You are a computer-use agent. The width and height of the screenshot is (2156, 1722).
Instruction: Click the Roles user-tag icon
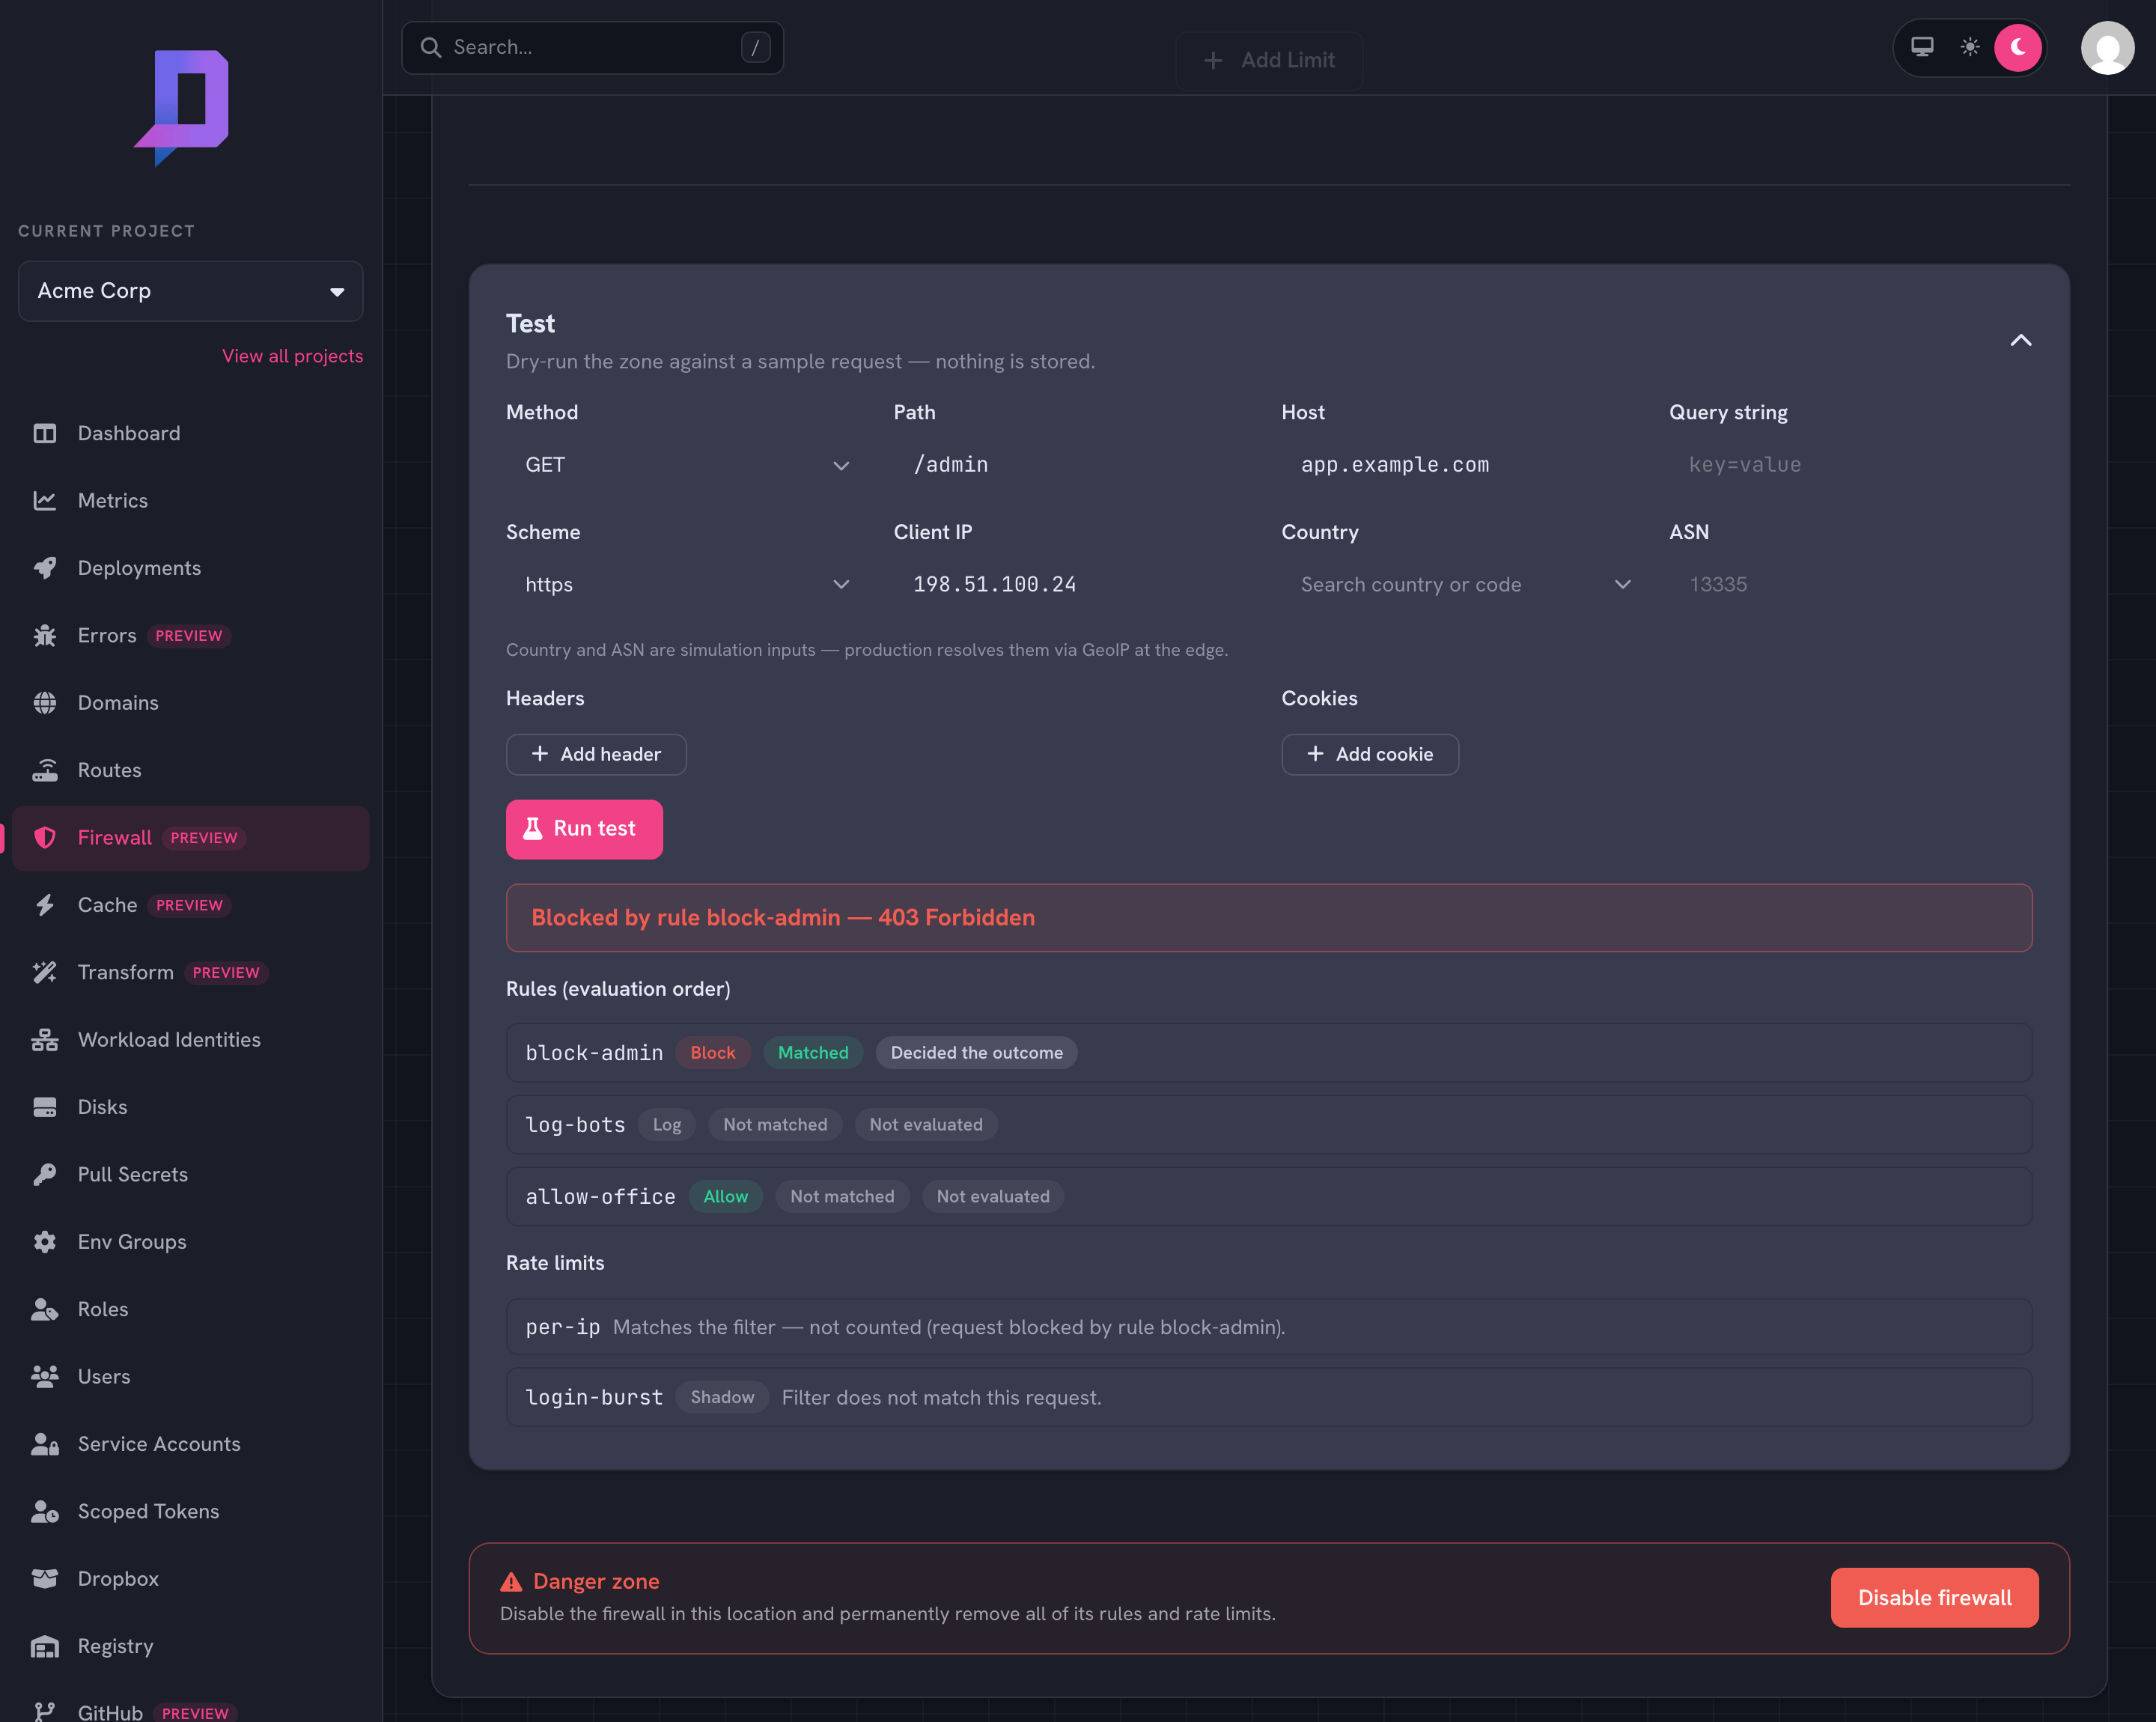tap(45, 1309)
